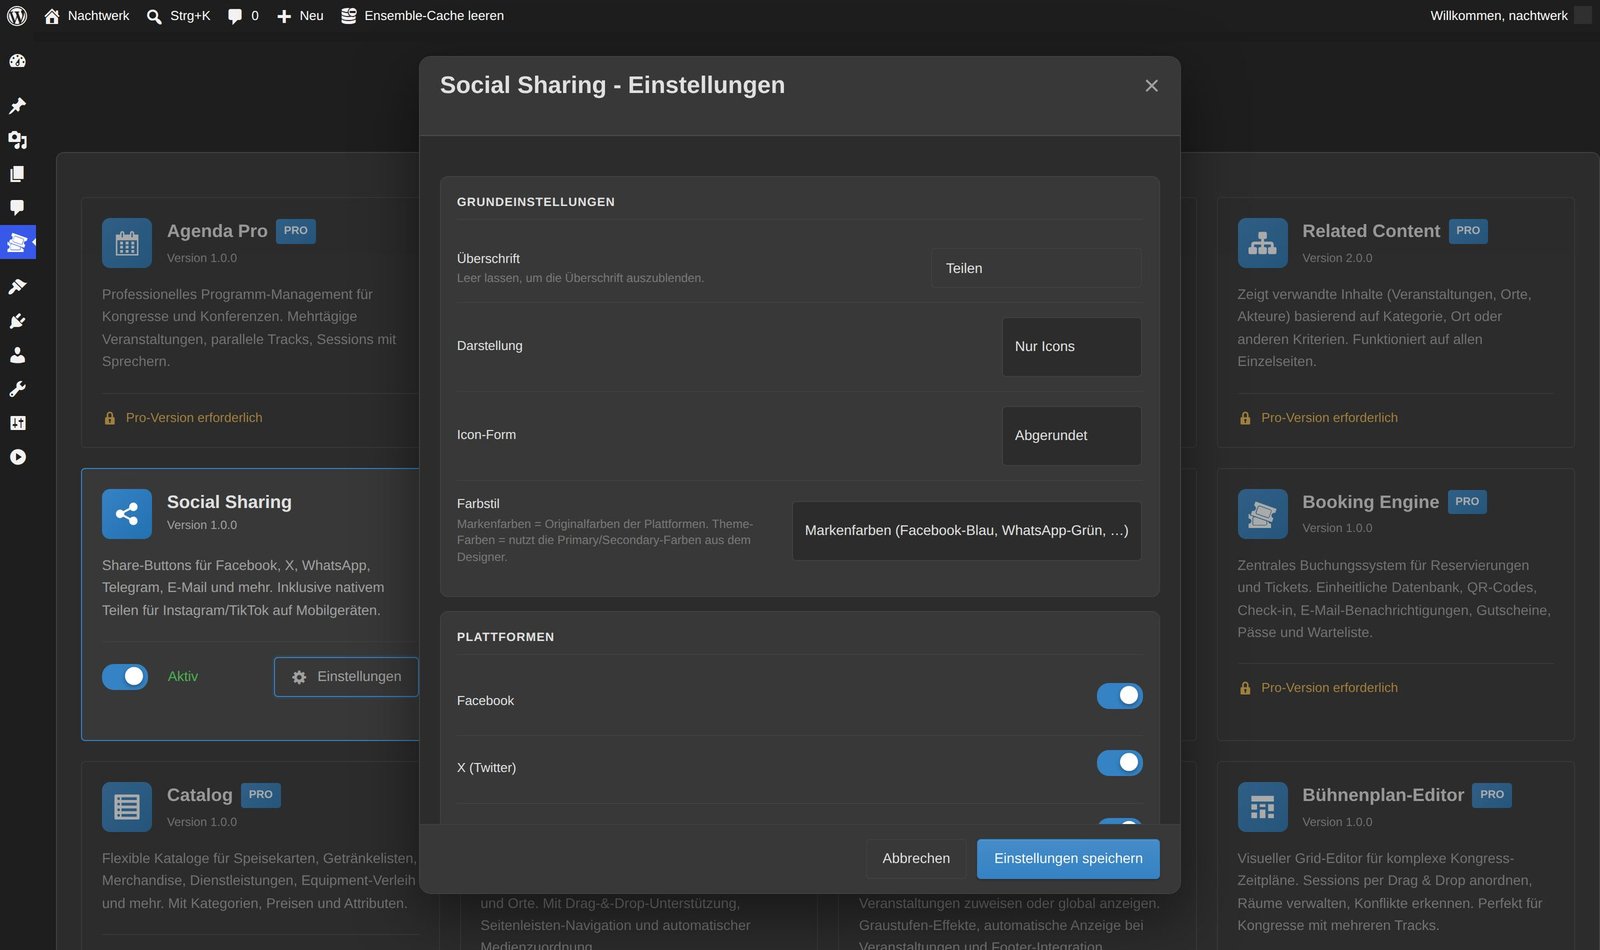This screenshot has width=1600, height=950.
Task: Open the Strg+K search item
Action: coord(178,16)
